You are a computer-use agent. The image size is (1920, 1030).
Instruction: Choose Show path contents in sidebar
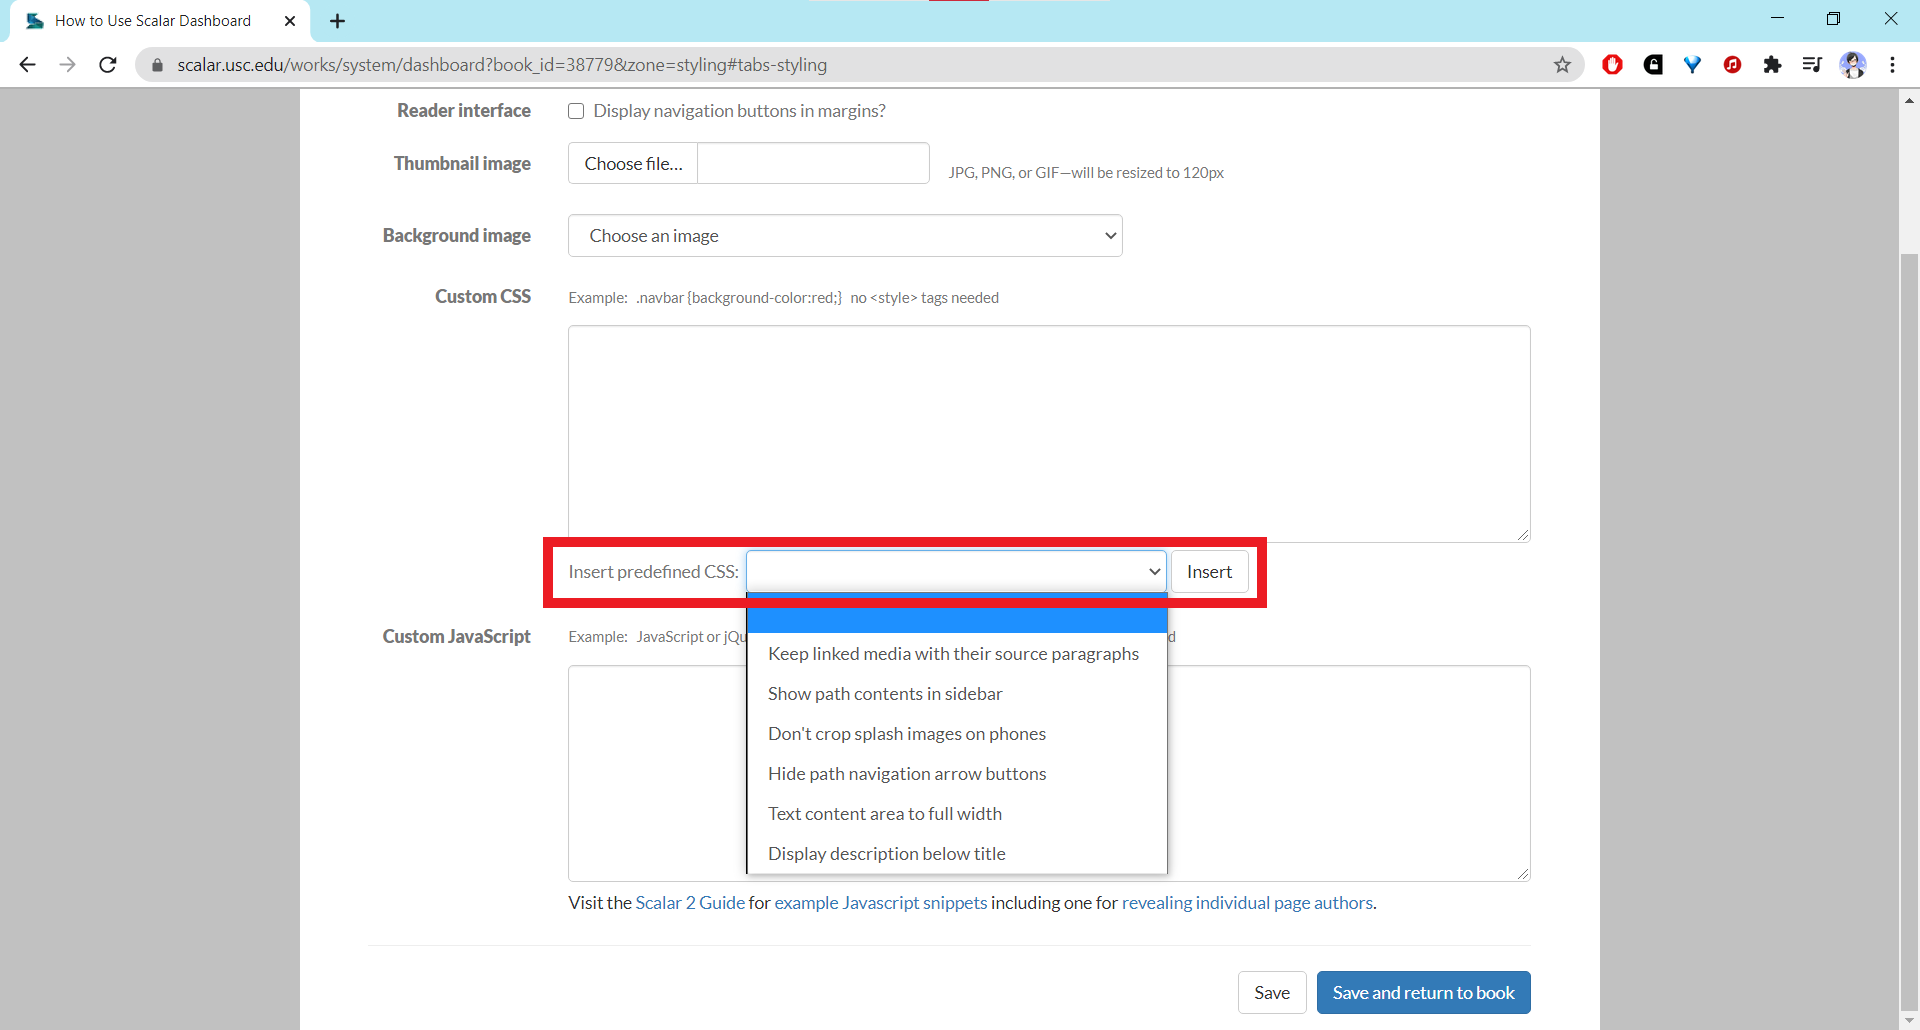pyautogui.click(x=884, y=694)
